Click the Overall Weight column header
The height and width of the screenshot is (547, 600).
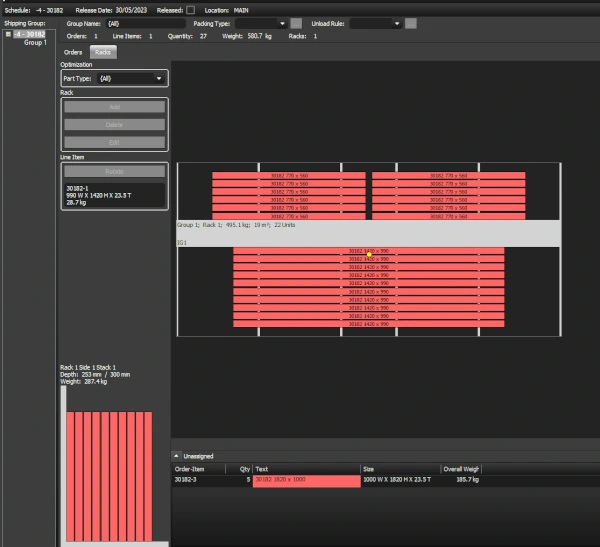click(461, 469)
